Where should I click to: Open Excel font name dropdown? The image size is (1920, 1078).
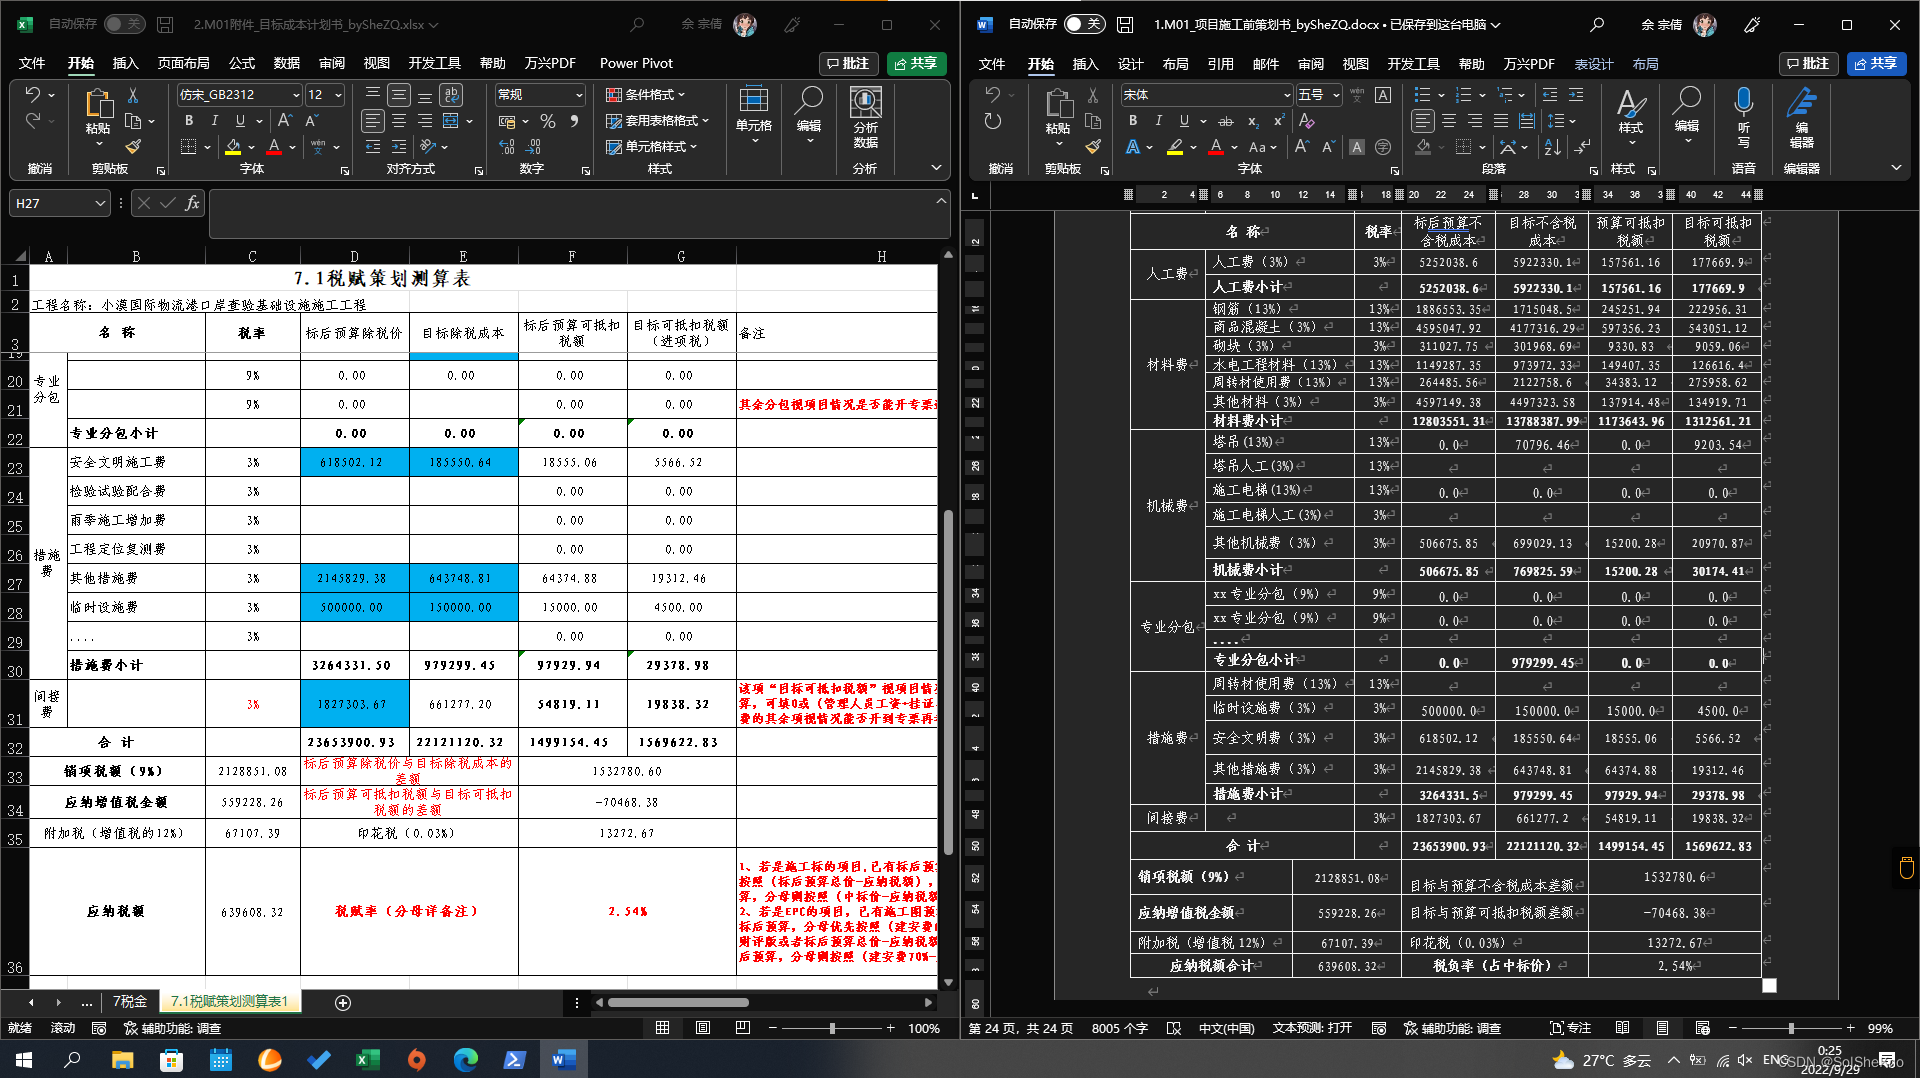[x=296, y=95]
